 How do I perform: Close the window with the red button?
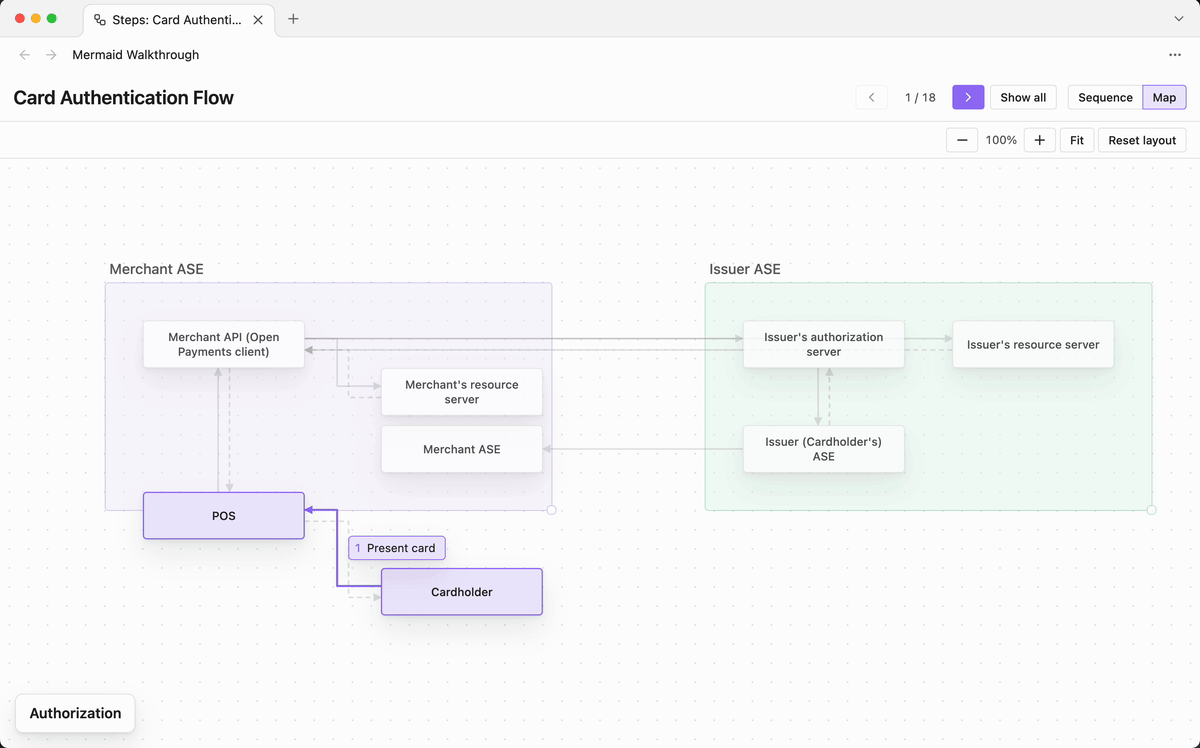[x=20, y=19]
